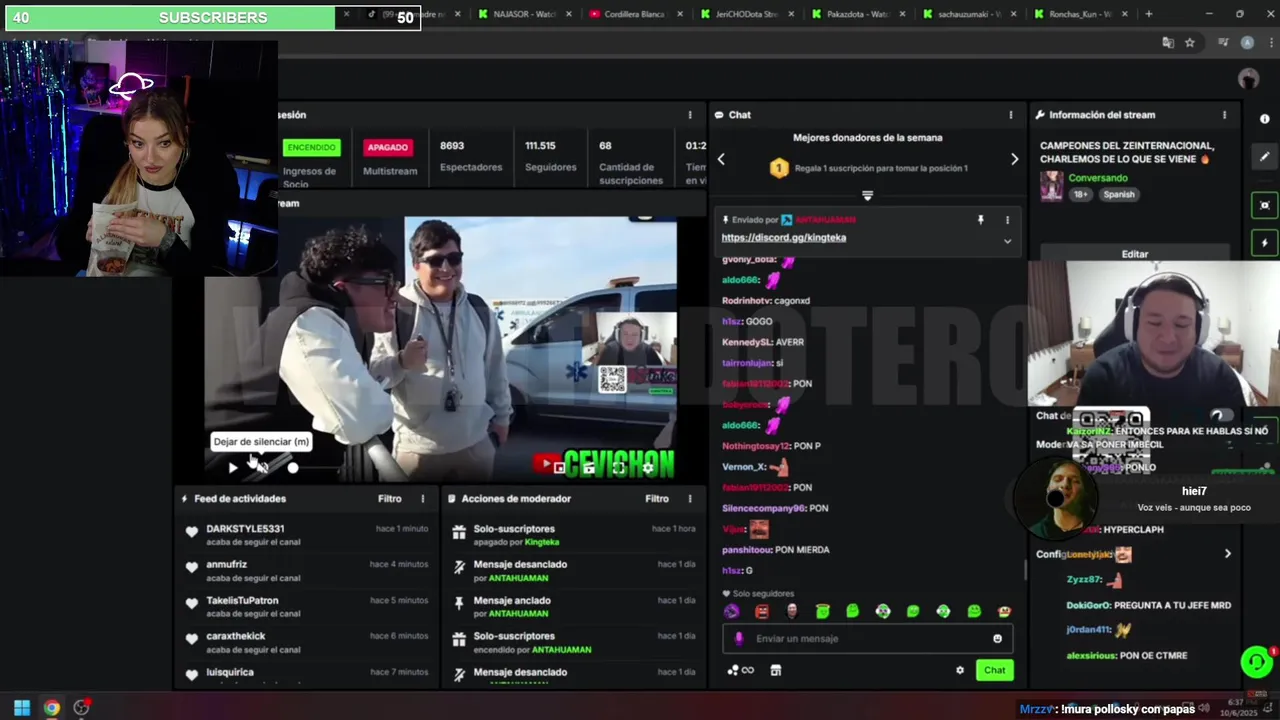
Task: Open stream preview settings gear
Action: 648,467
